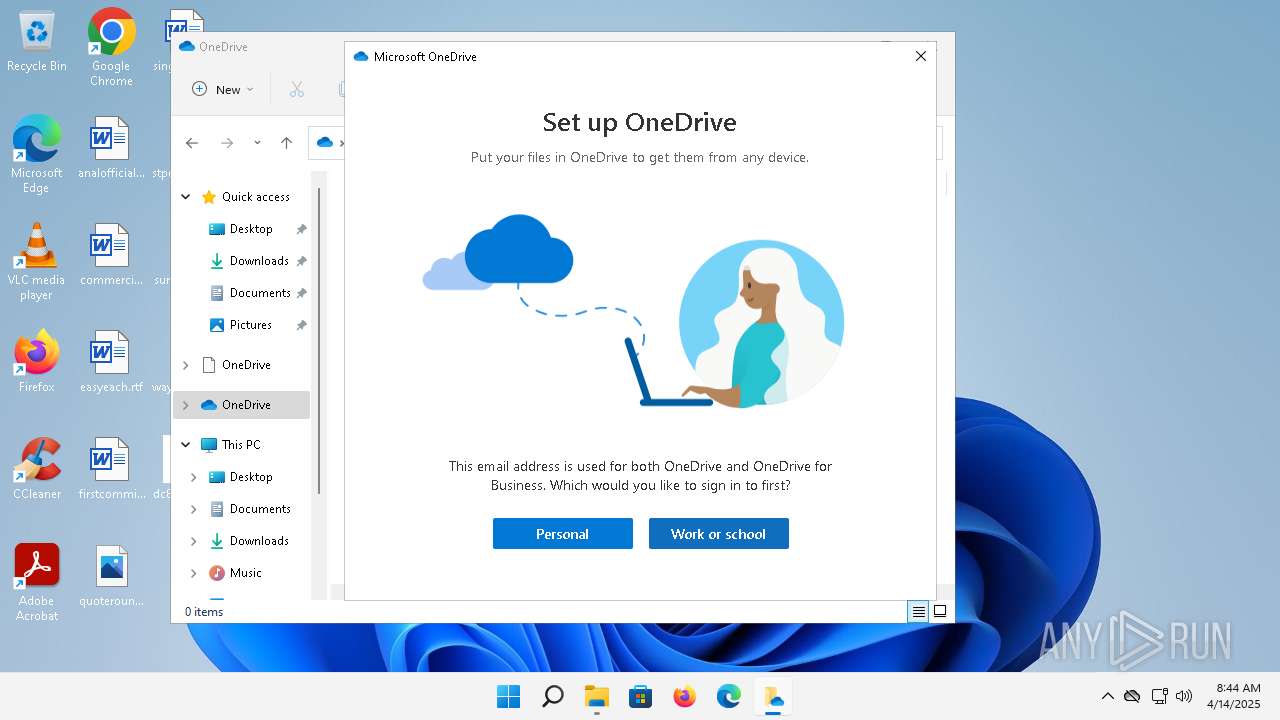Image resolution: width=1280 pixels, height=720 pixels.
Task: Switch Explorer to details view
Action: pyautogui.click(x=918, y=612)
